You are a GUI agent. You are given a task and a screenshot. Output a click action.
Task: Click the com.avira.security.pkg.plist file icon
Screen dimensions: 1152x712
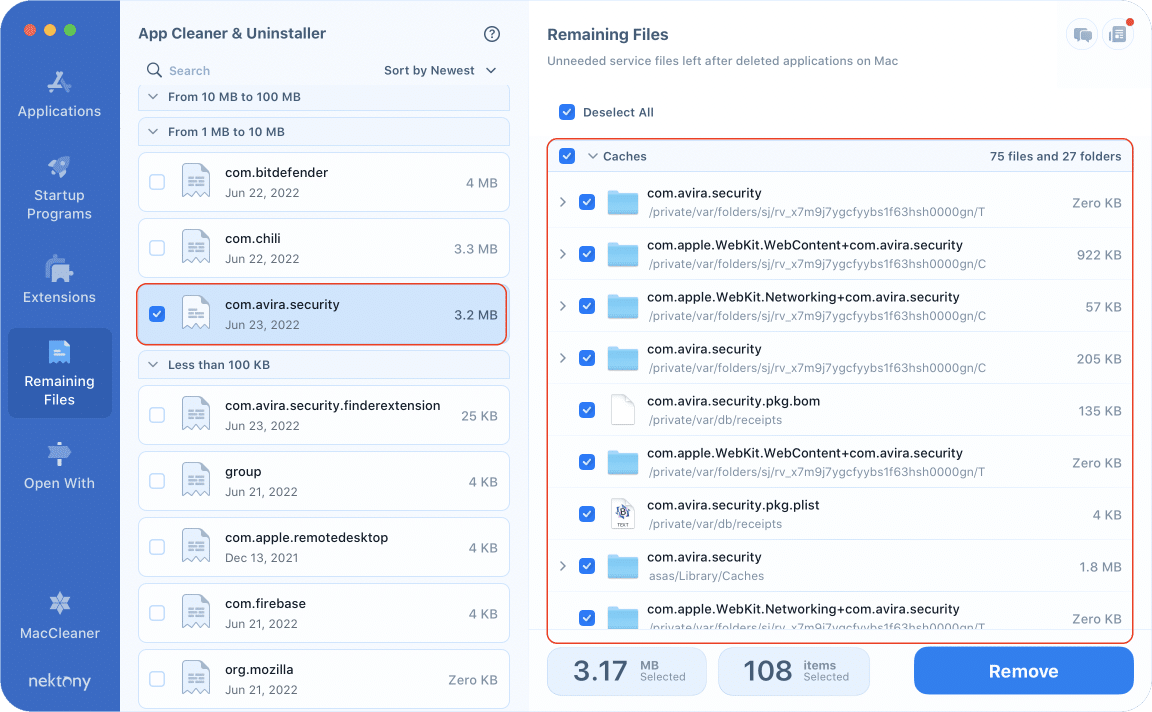pyautogui.click(x=623, y=514)
